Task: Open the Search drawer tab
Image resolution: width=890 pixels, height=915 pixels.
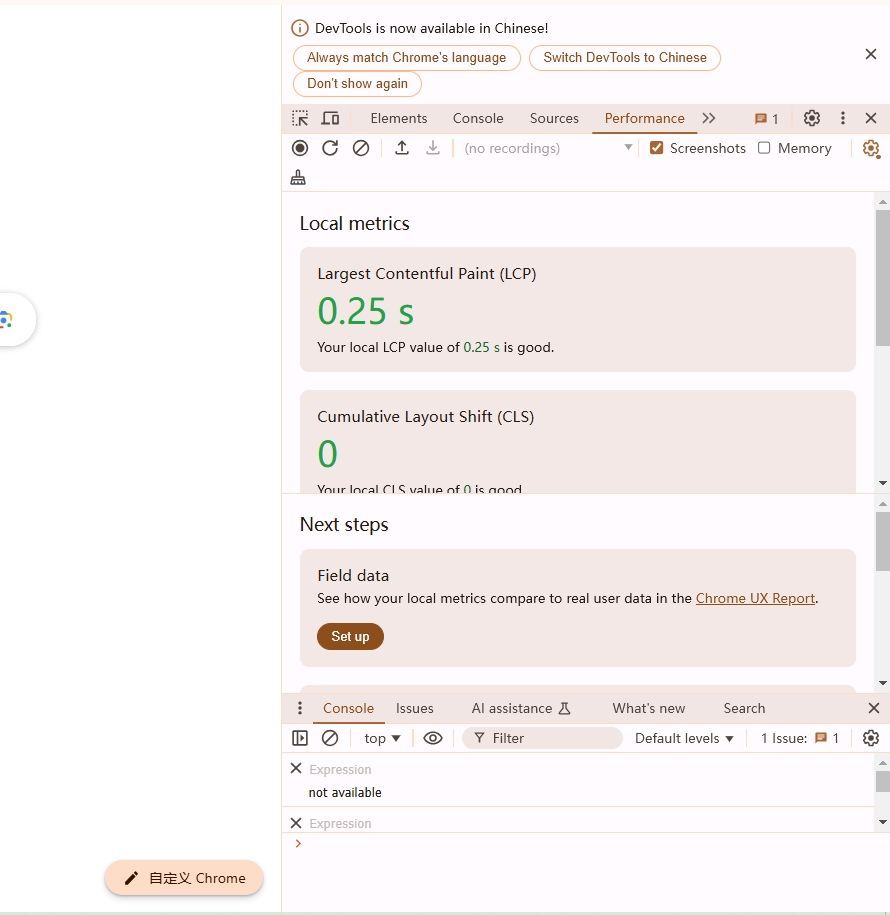Action: point(744,708)
